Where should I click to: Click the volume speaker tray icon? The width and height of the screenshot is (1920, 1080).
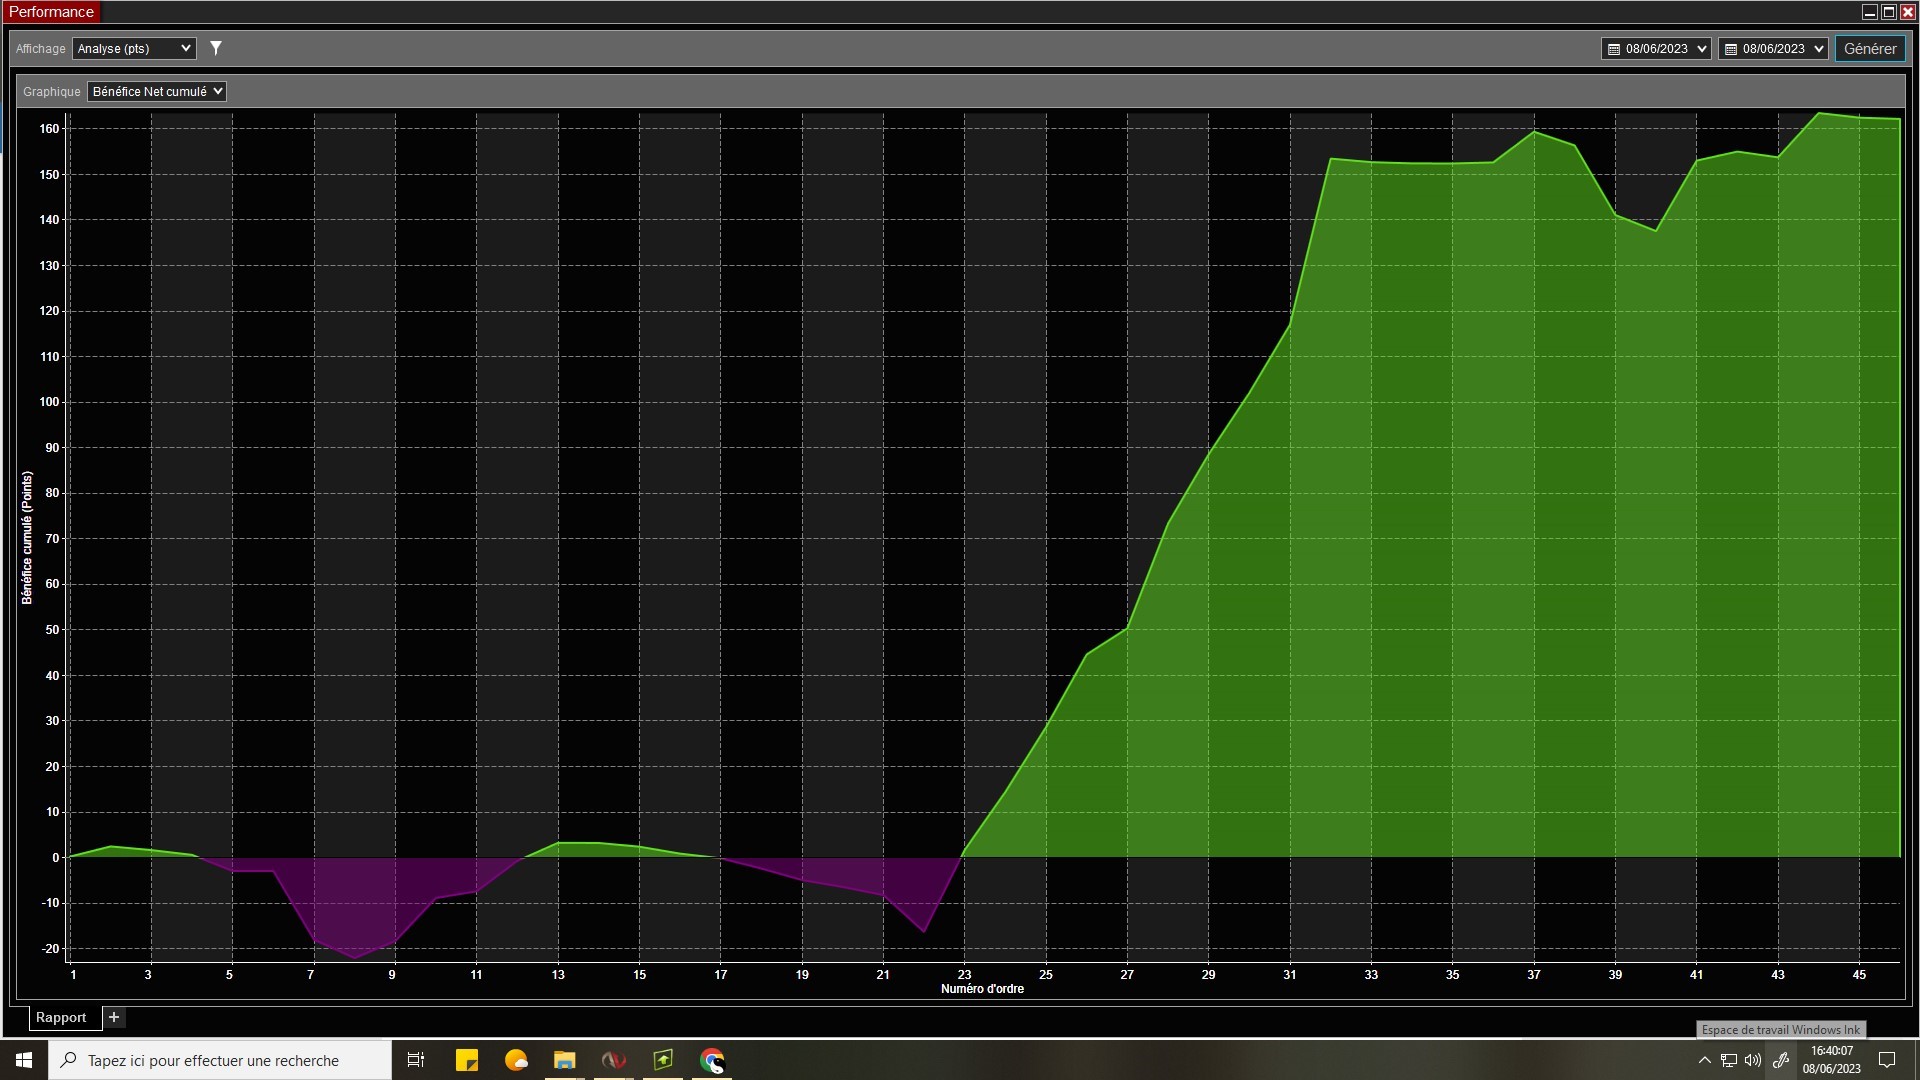[1753, 1060]
